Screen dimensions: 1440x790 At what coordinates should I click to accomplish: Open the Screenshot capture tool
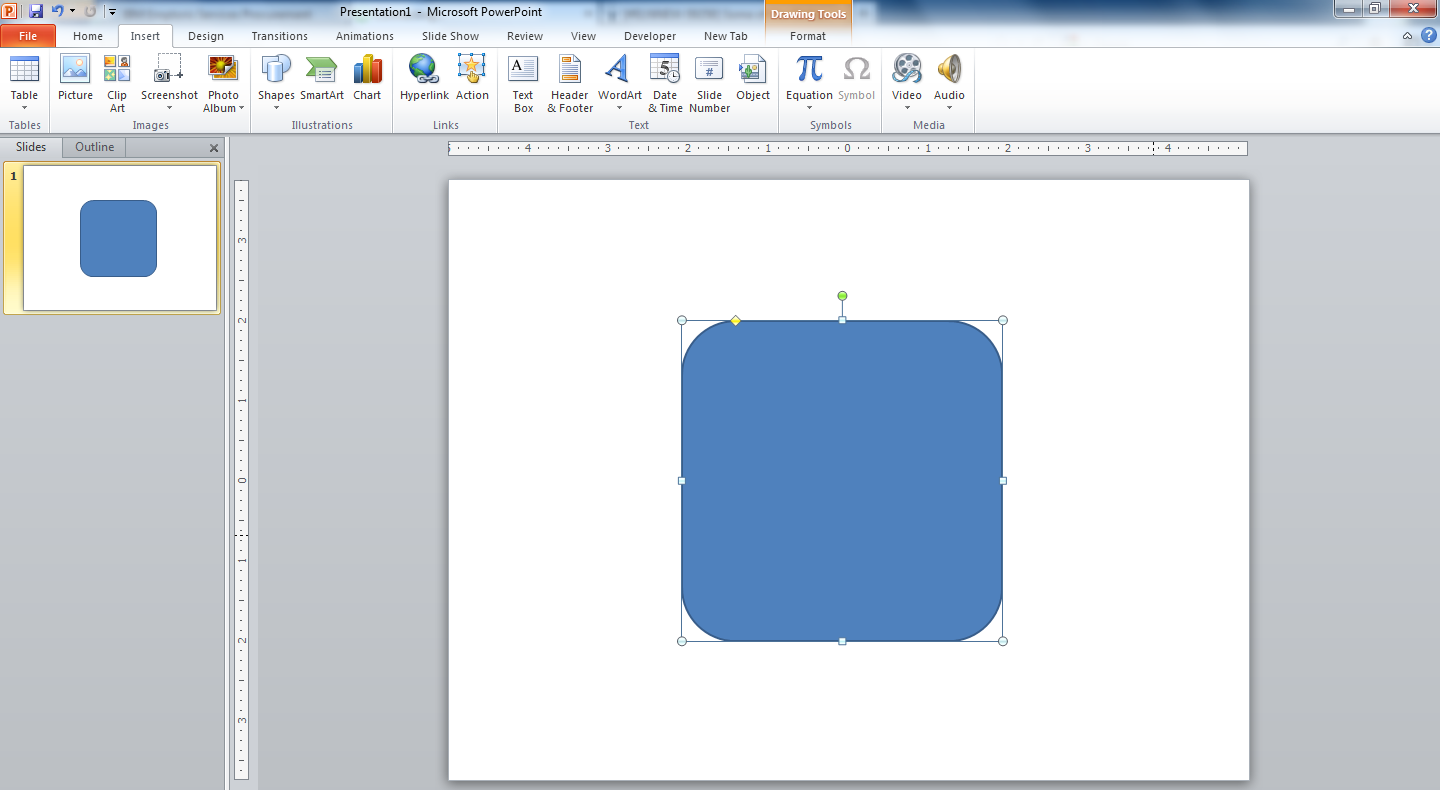click(169, 82)
